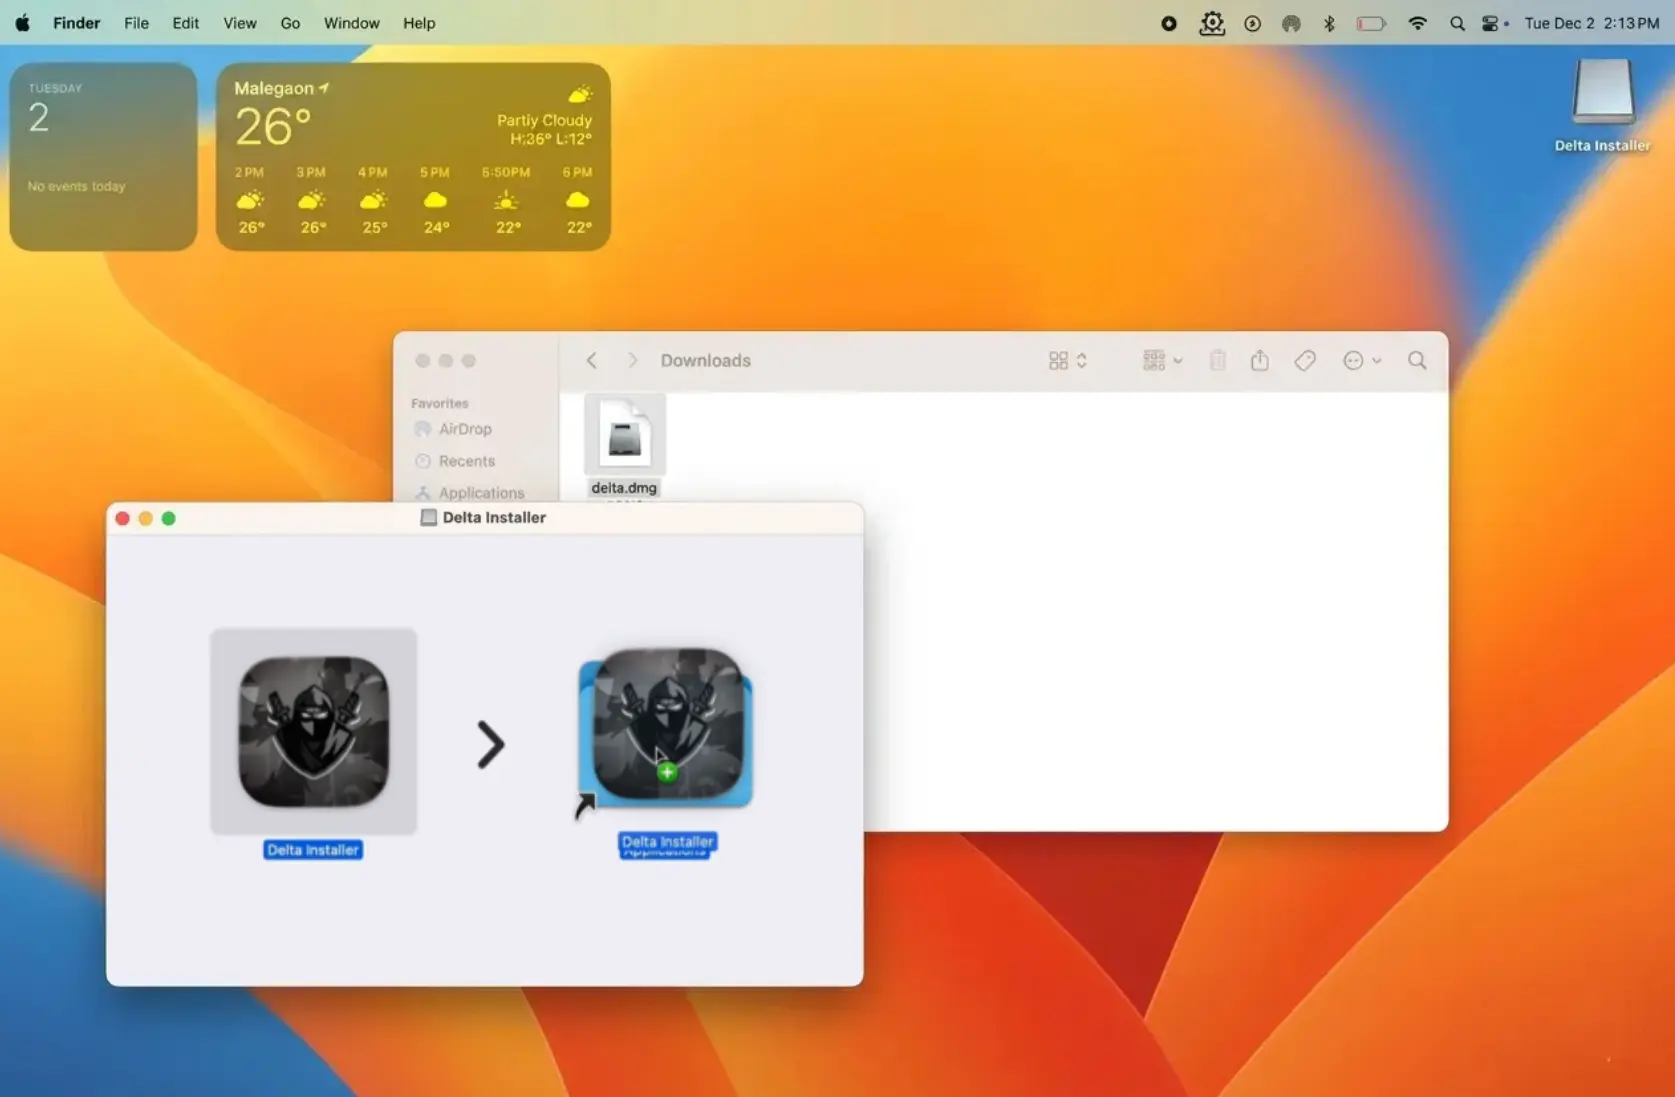Open the File menu
Image resolution: width=1675 pixels, height=1097 pixels.
pyautogui.click(x=136, y=23)
